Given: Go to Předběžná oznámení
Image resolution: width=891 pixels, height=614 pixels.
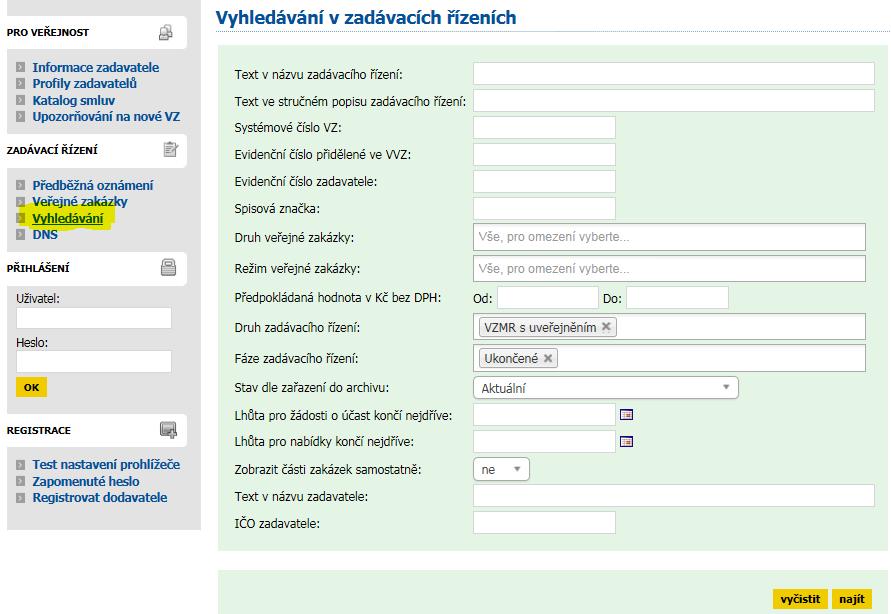Looking at the screenshot, I should pyautogui.click(x=93, y=185).
